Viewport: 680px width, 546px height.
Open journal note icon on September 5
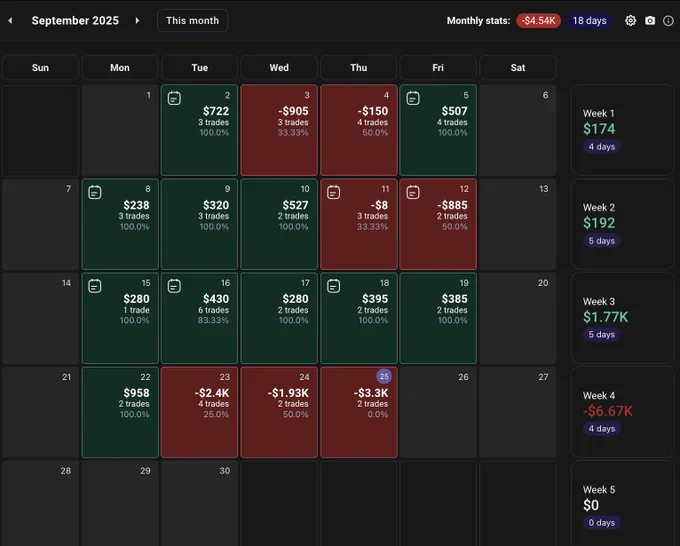pos(413,98)
